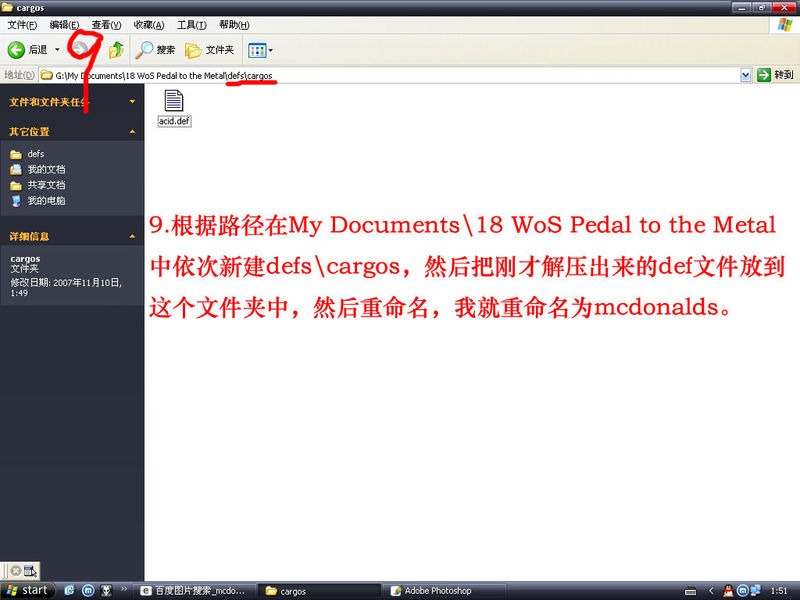Open the 查看(V) menu
Viewport: 800px width, 600px height.
tap(106, 24)
